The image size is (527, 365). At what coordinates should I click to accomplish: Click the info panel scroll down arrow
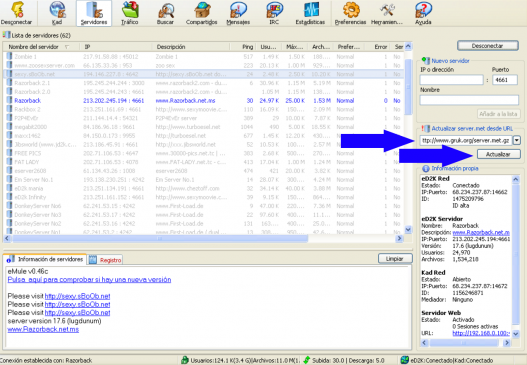tap(516, 334)
